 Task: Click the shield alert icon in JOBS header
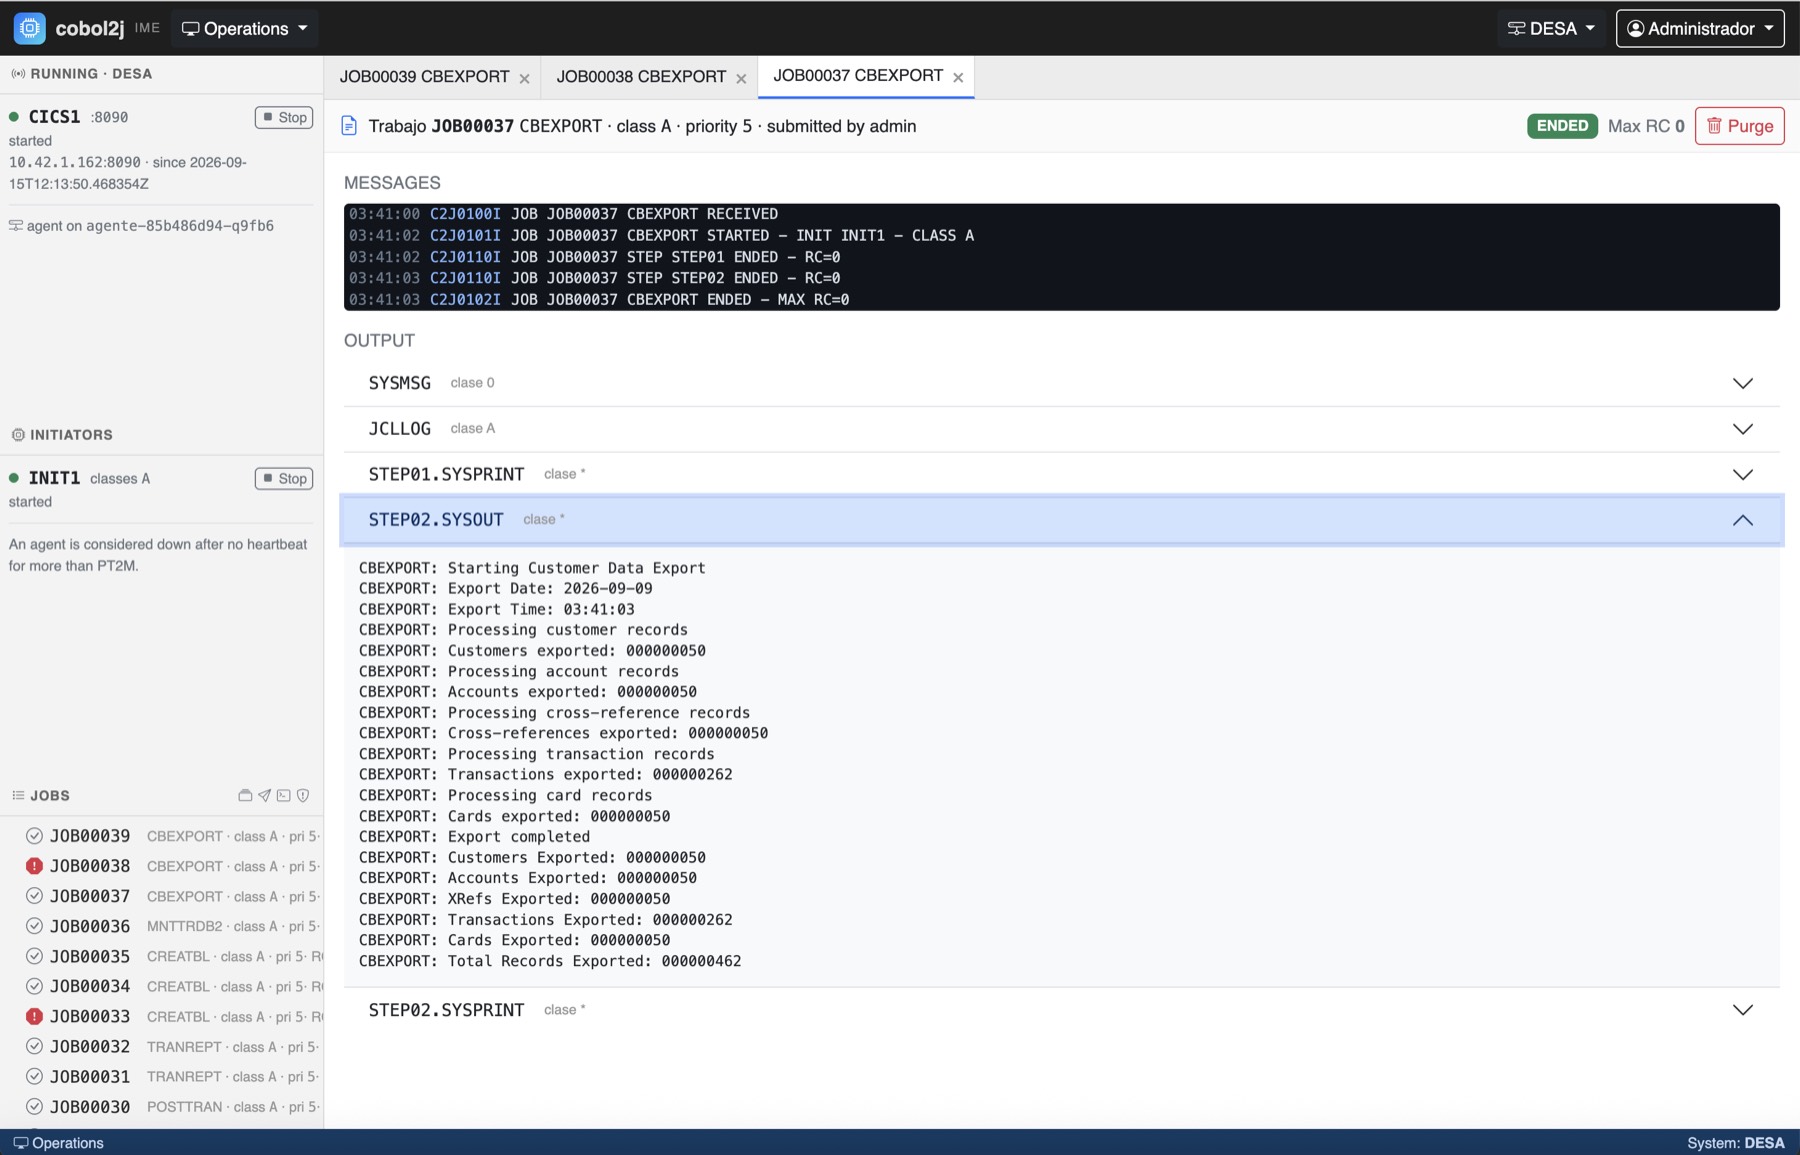[x=303, y=796]
